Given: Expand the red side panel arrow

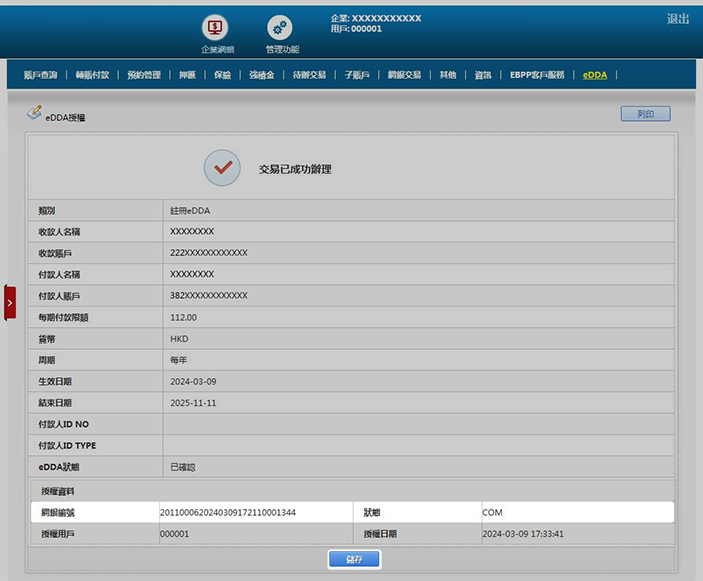Looking at the screenshot, I should pos(10,301).
